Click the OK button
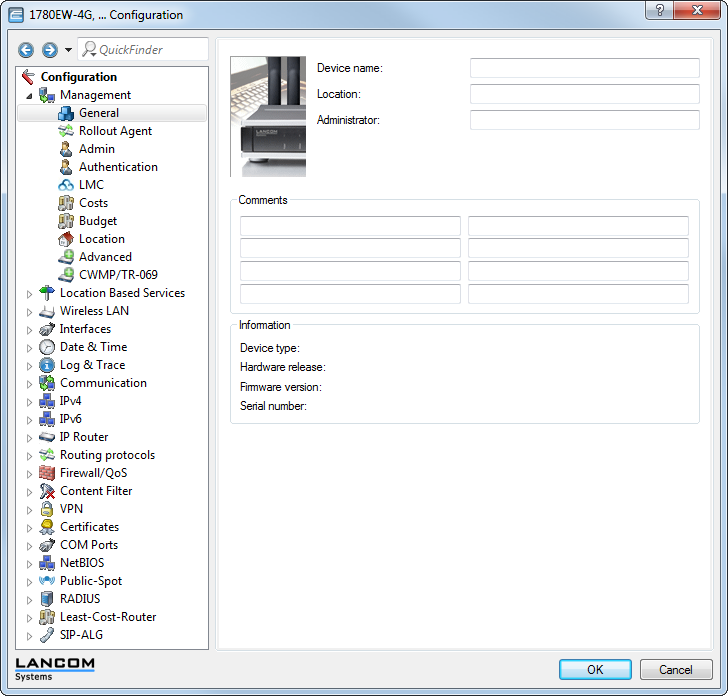This screenshot has height=696, width=728. click(595, 669)
